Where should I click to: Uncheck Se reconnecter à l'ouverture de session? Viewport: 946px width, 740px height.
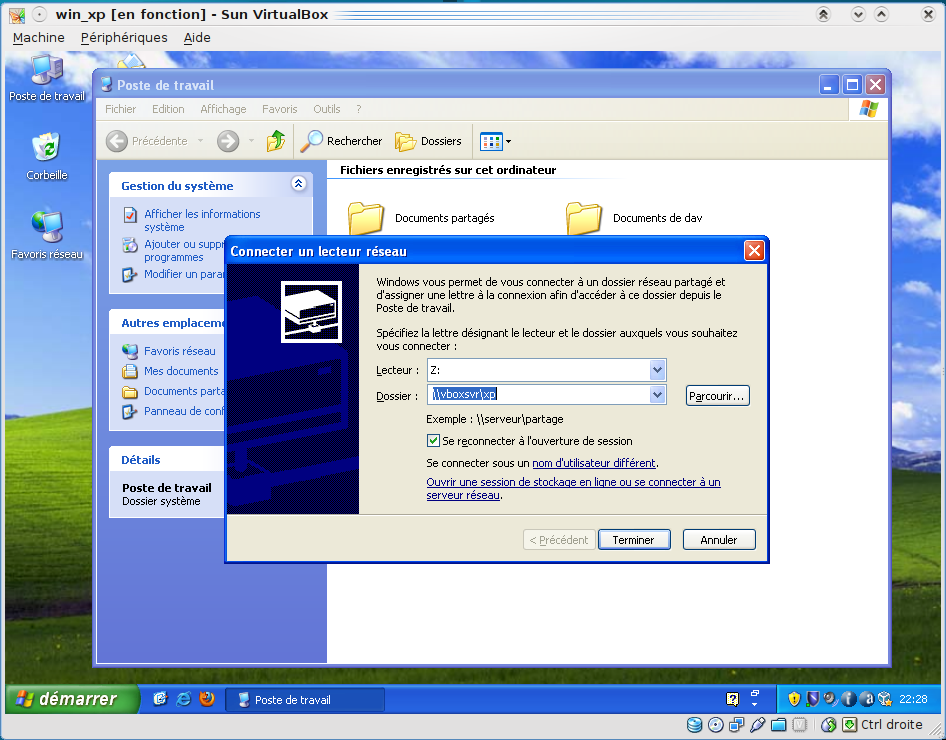433,441
